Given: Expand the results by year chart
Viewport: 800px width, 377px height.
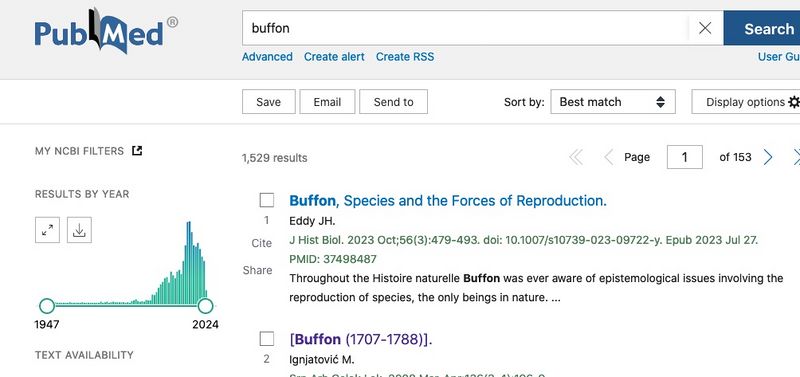Looking at the screenshot, I should (47, 230).
